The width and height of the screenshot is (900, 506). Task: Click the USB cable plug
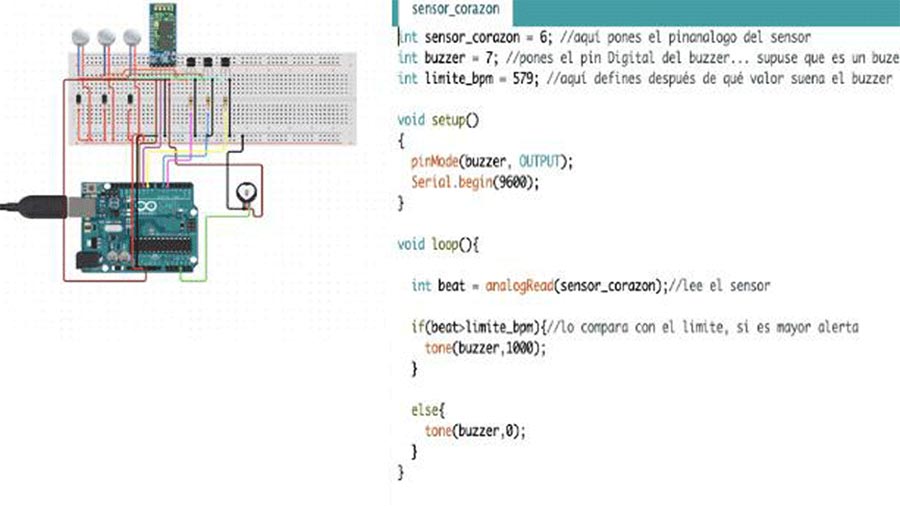(x=43, y=207)
